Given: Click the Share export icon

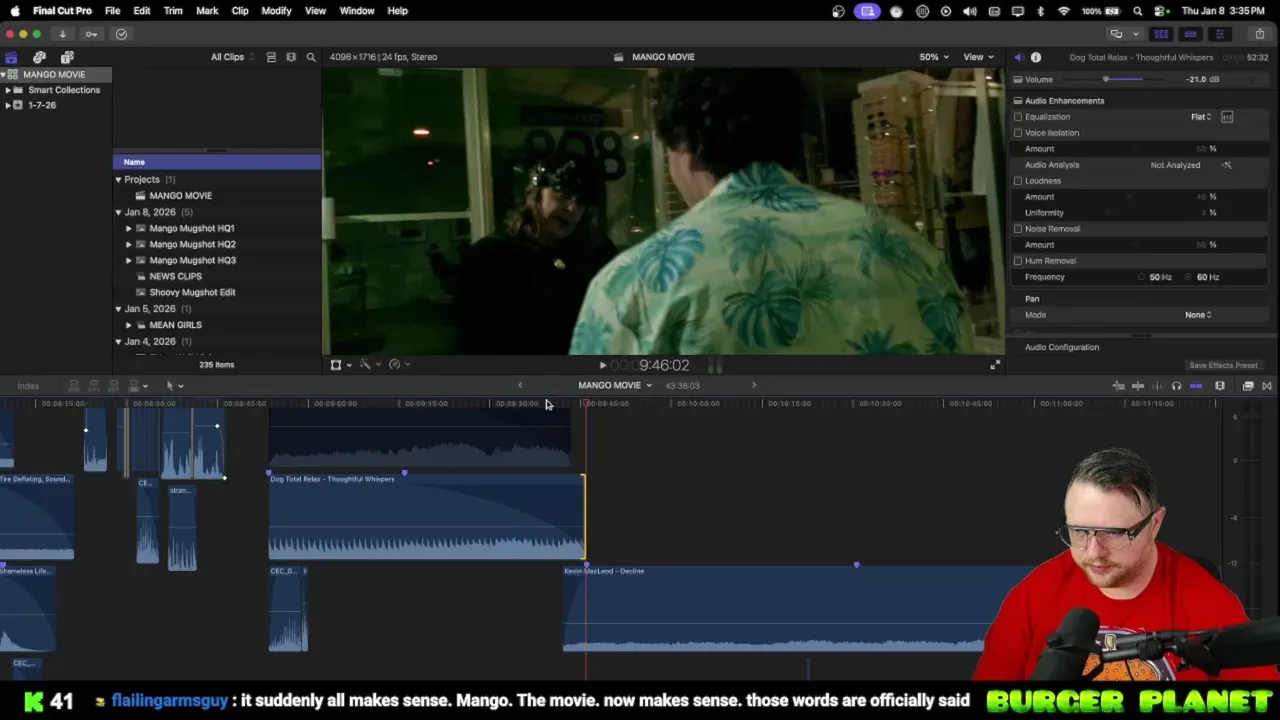Looking at the screenshot, I should 1259,34.
